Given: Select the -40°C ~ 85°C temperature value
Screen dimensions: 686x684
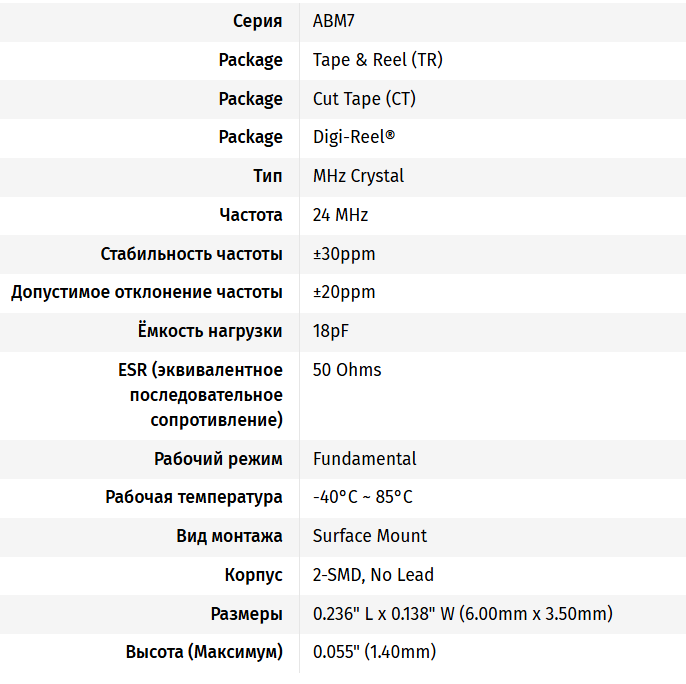Looking at the screenshot, I should [362, 497].
